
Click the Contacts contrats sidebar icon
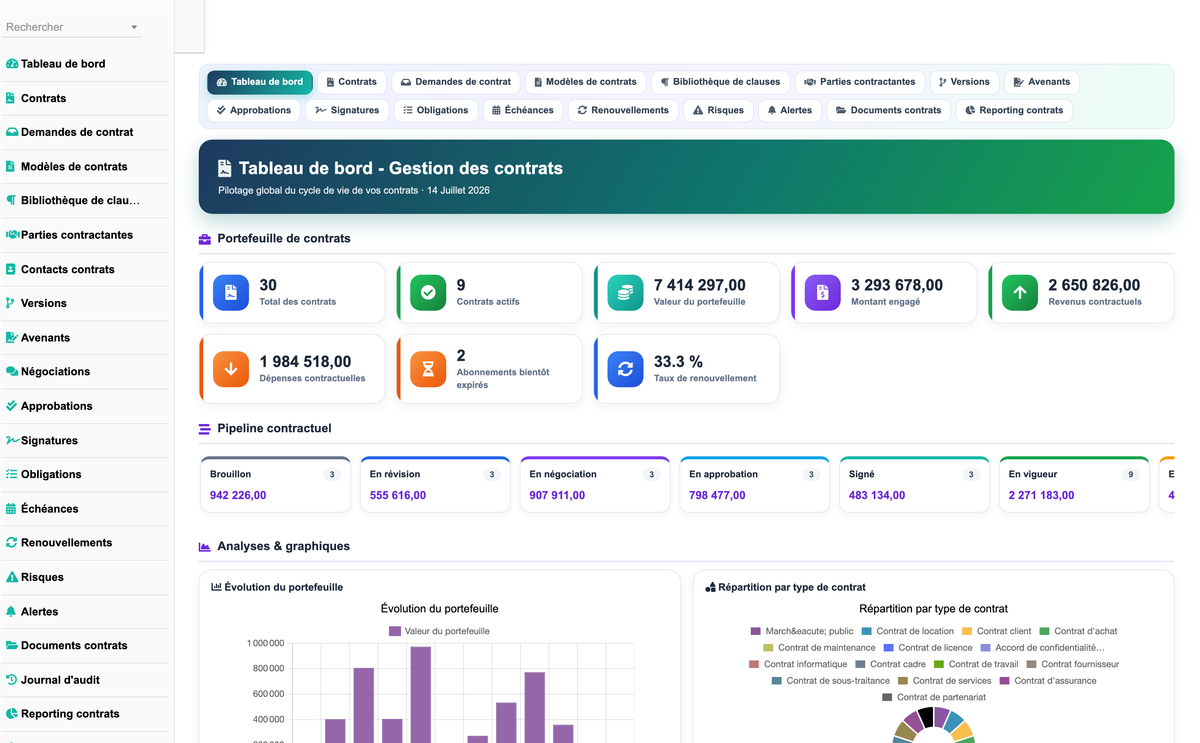(11, 269)
